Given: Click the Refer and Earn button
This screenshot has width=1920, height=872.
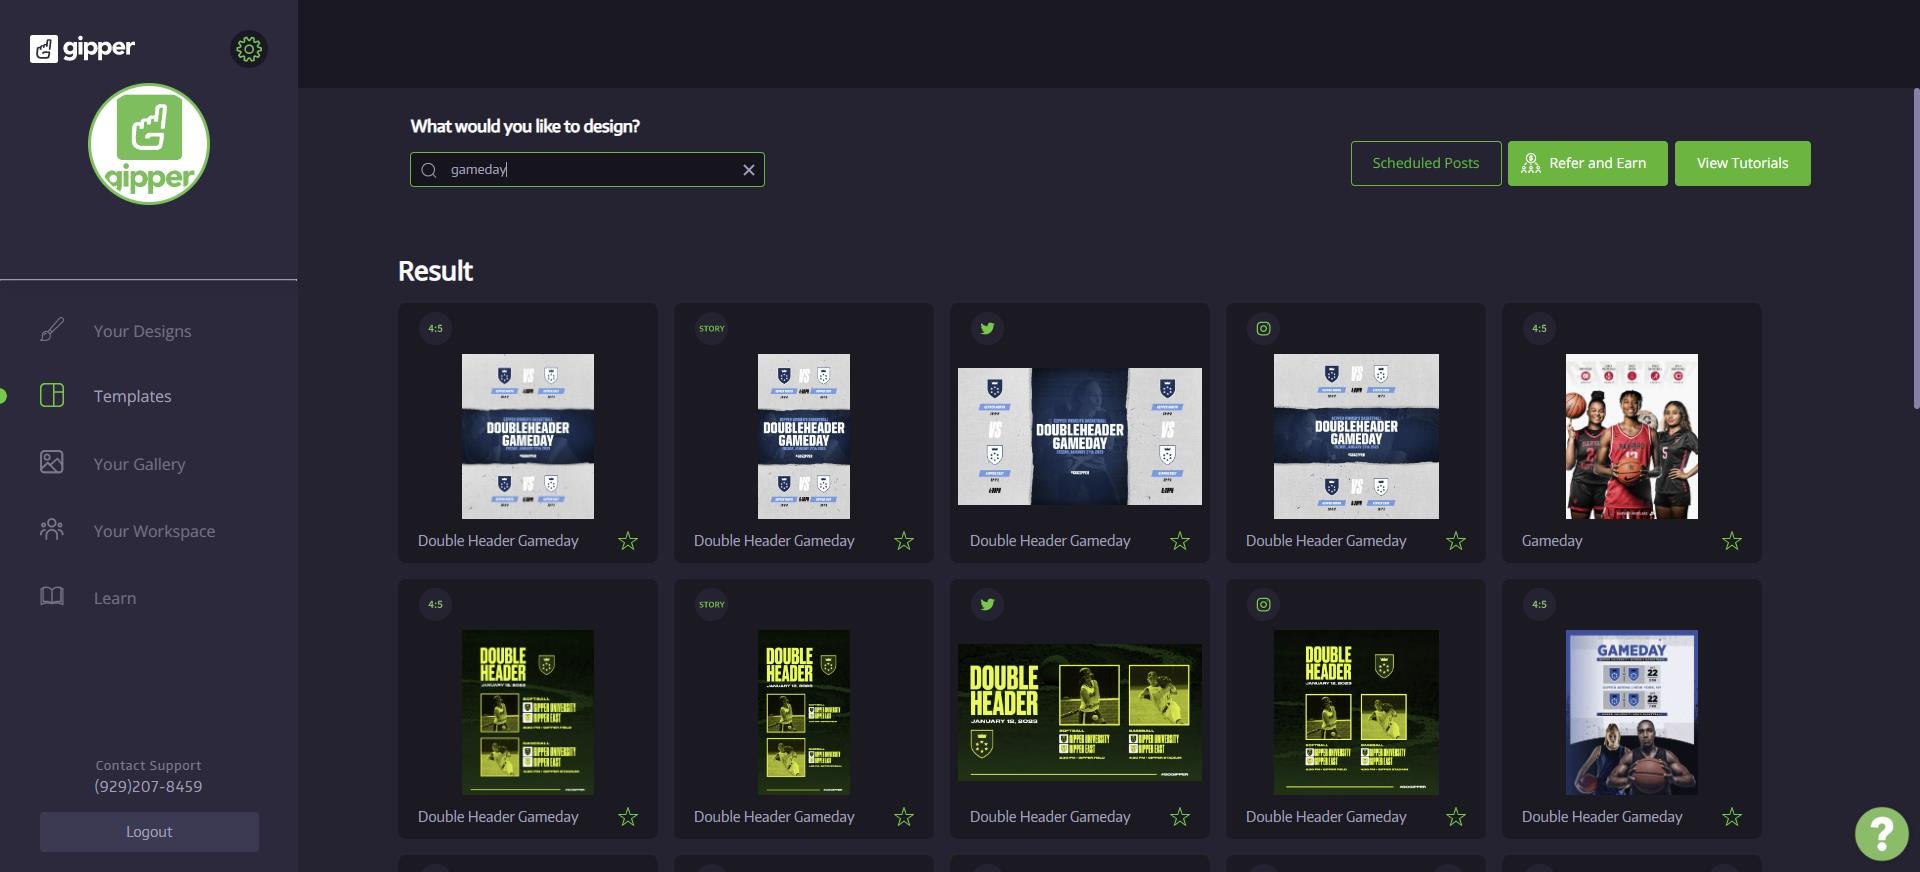Looking at the screenshot, I should [1587, 163].
